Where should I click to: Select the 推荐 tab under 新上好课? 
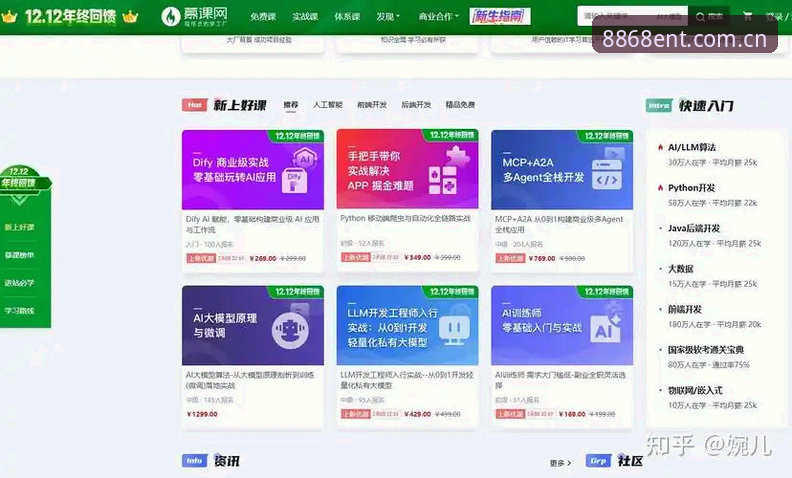tap(290, 105)
